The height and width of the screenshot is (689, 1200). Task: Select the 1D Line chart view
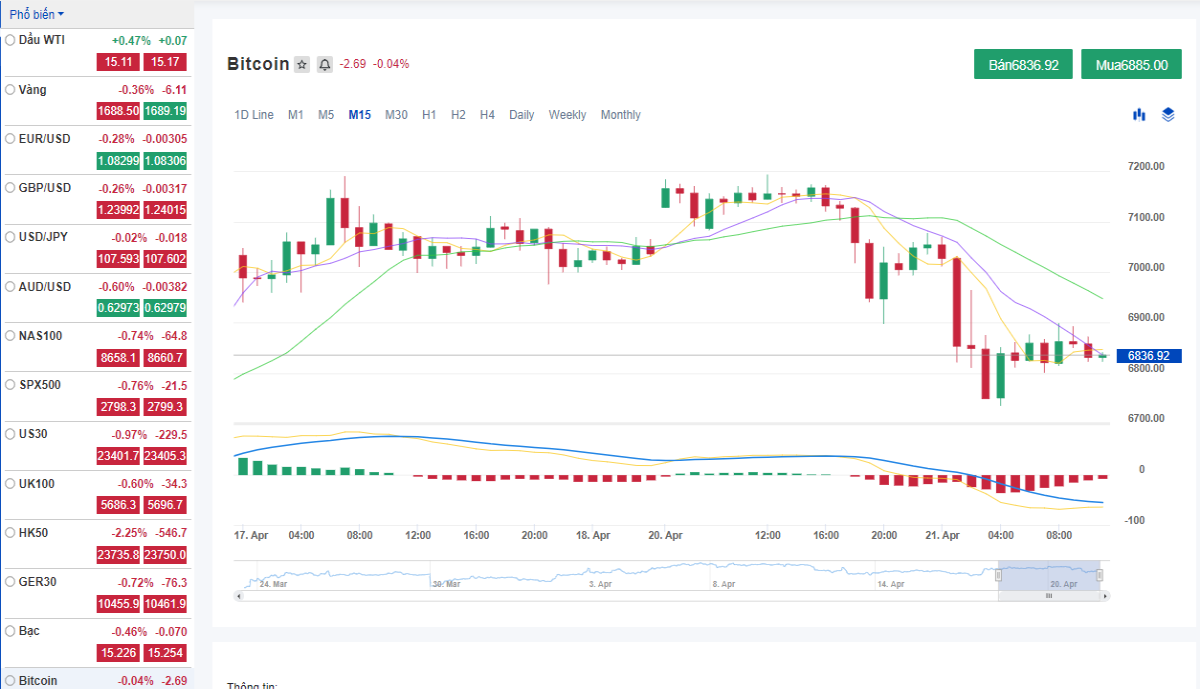click(x=254, y=115)
